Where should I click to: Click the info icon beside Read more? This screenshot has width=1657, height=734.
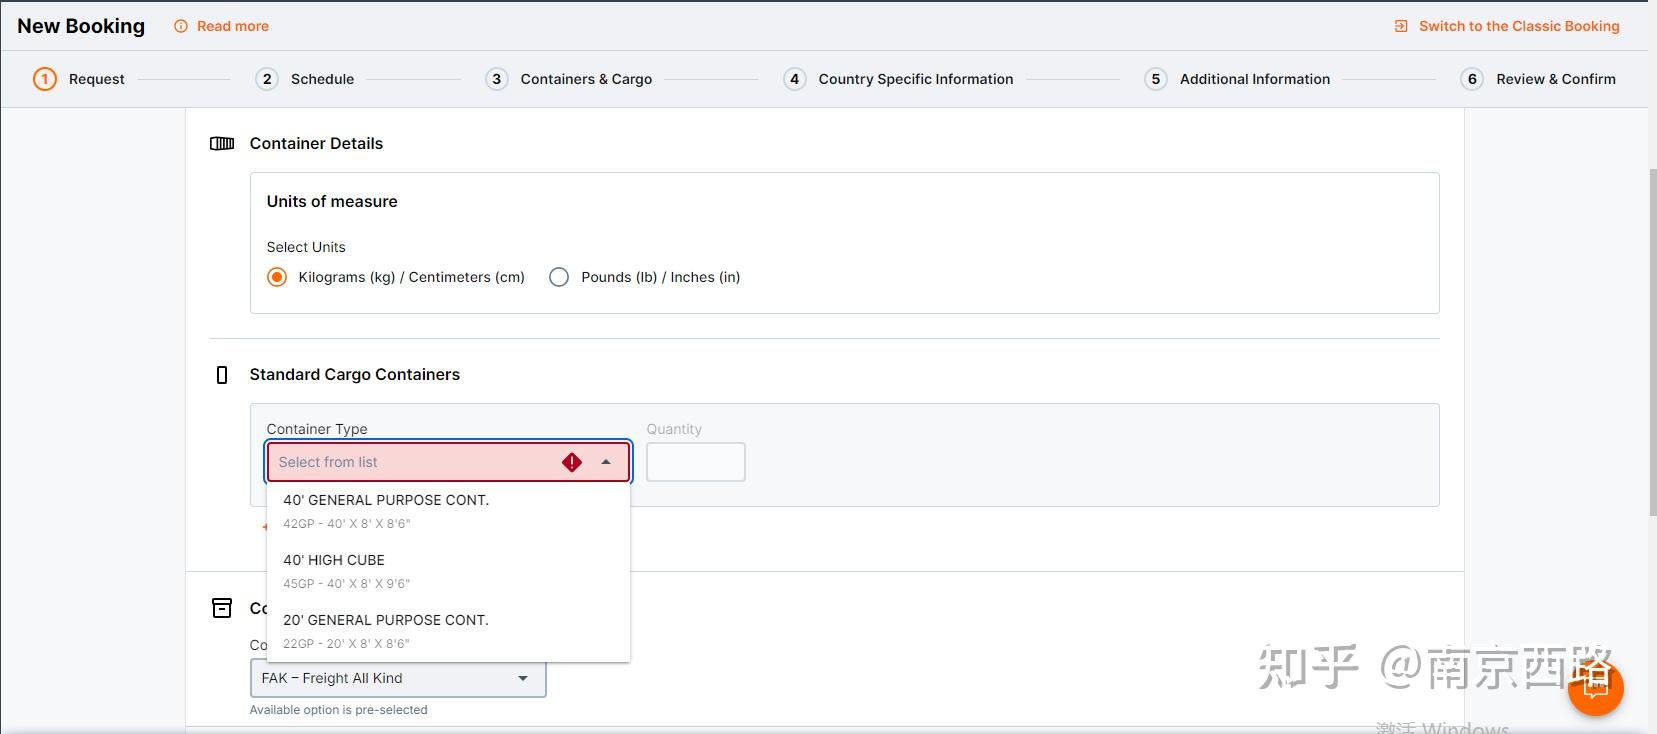coord(181,26)
